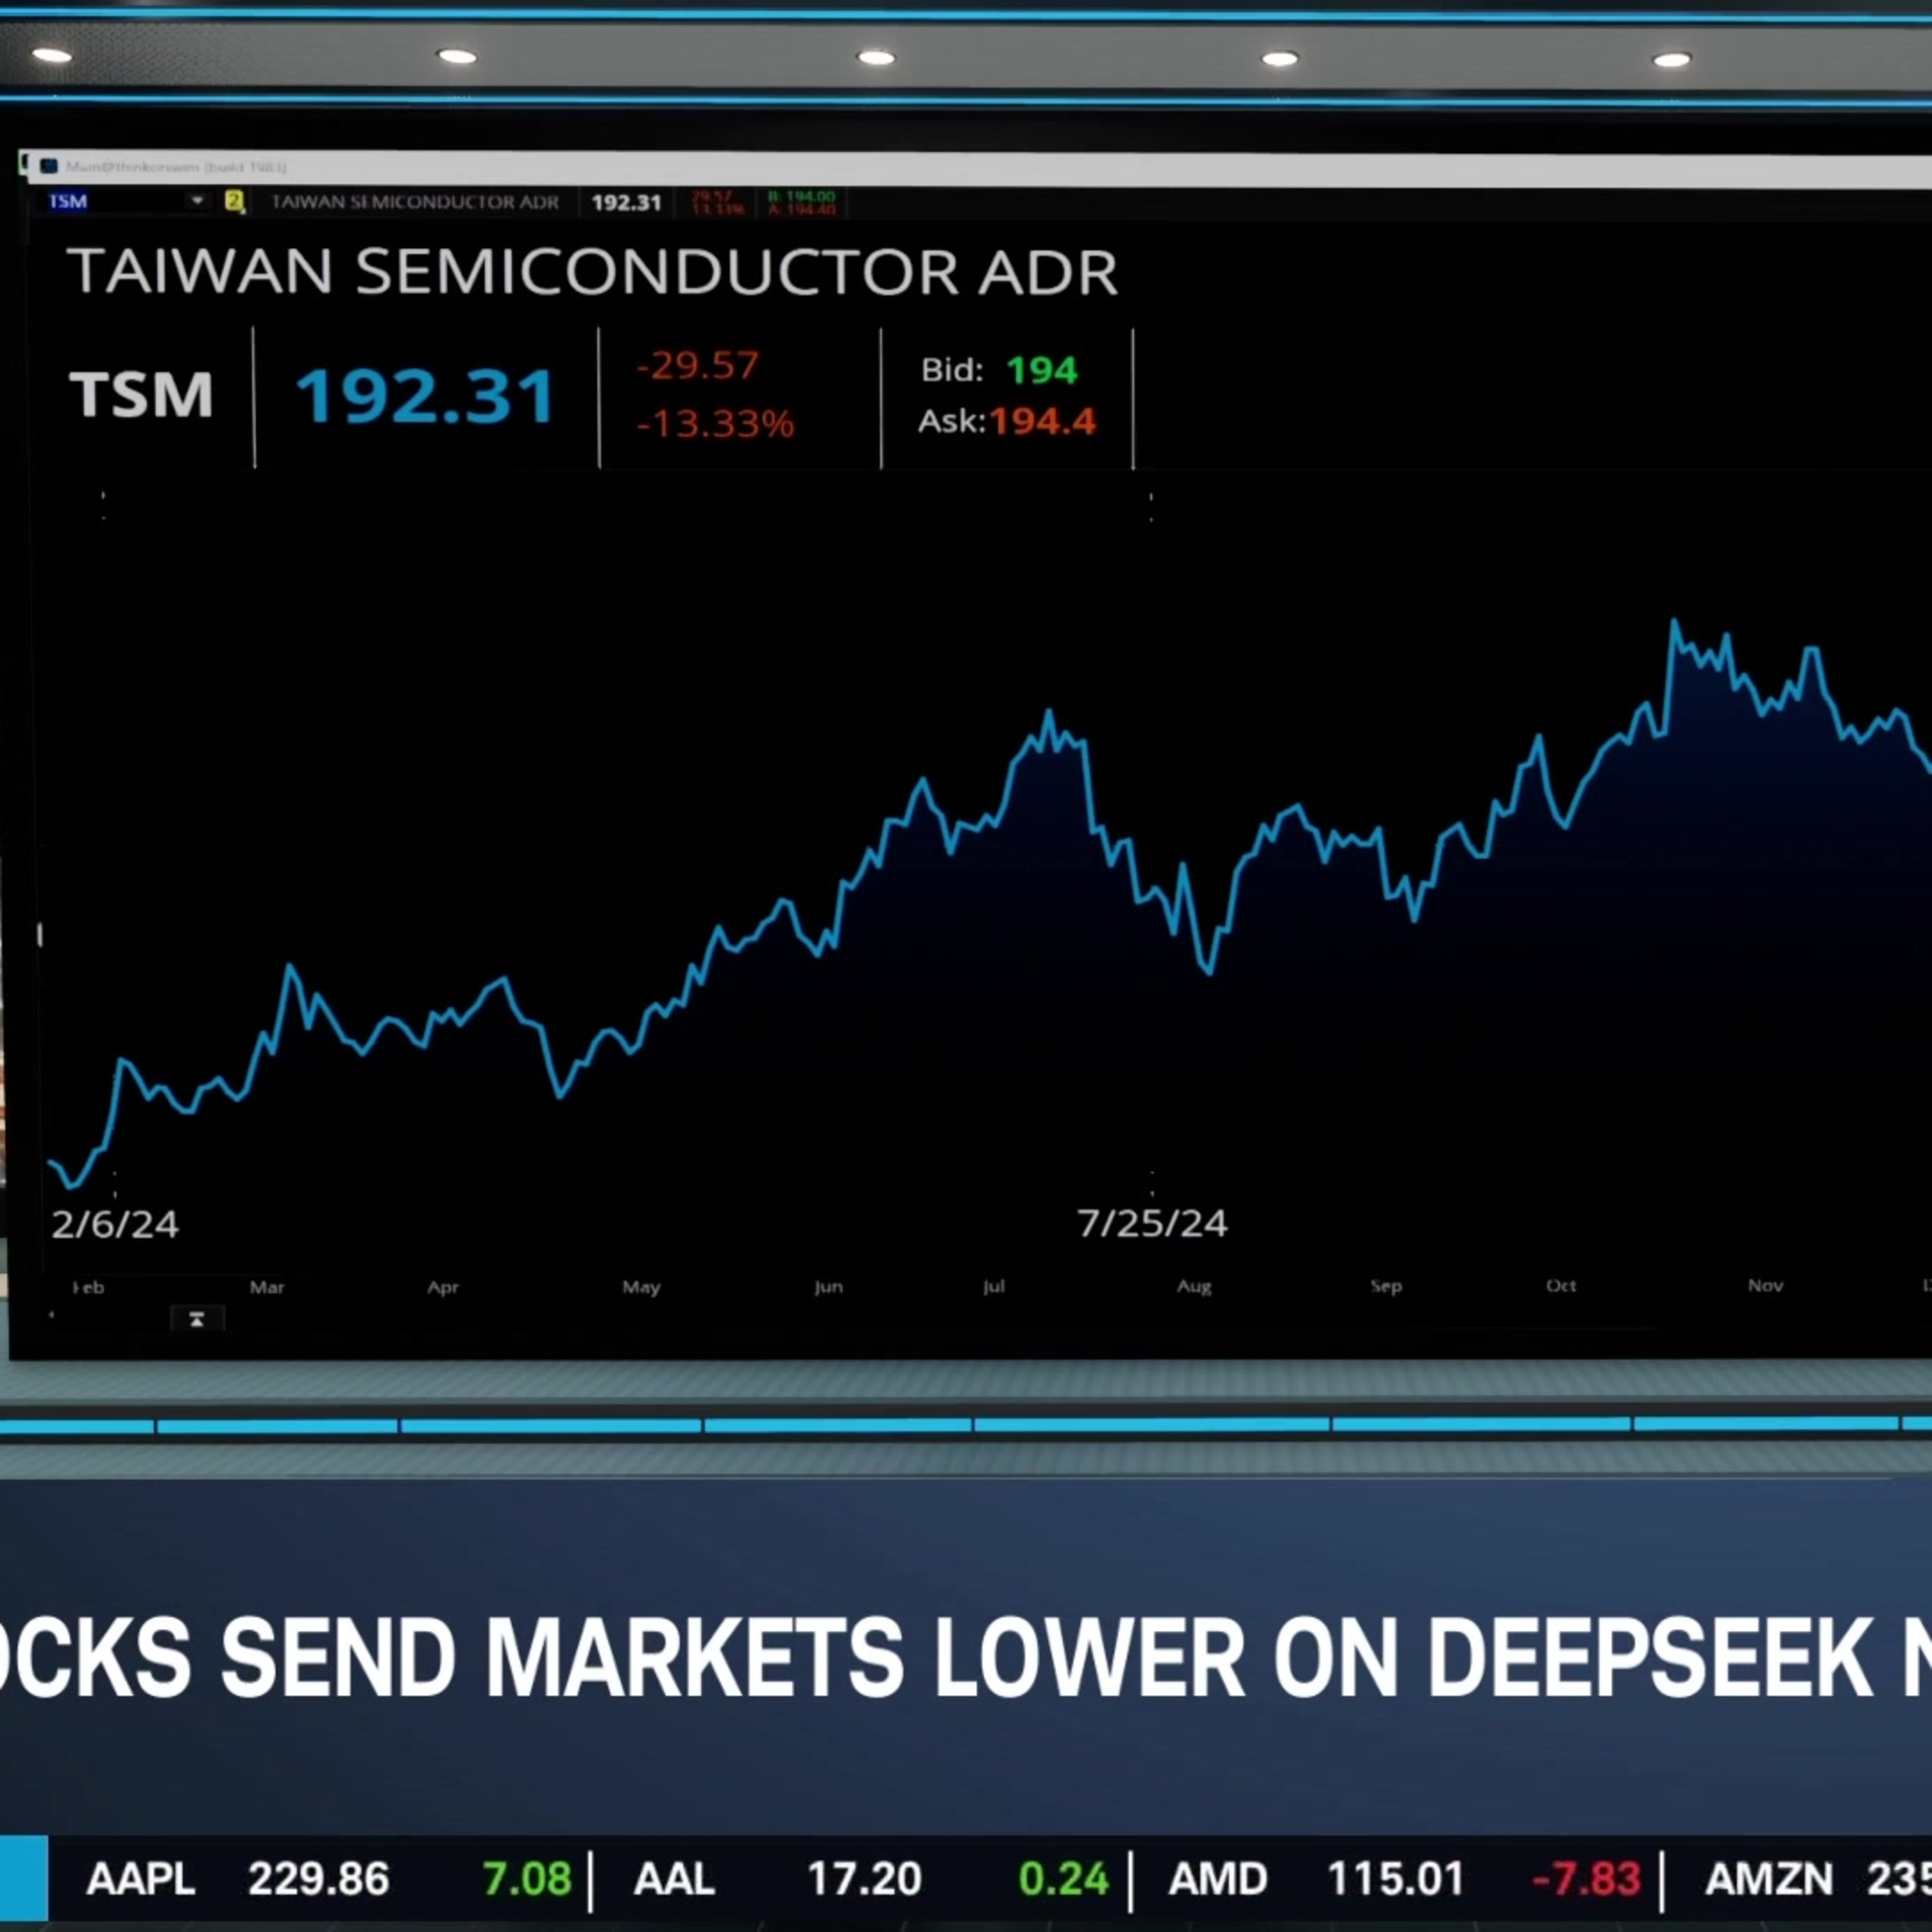Open the TSM symbol dropdown arrow
This screenshot has height=1932, width=1932.
coord(197,201)
